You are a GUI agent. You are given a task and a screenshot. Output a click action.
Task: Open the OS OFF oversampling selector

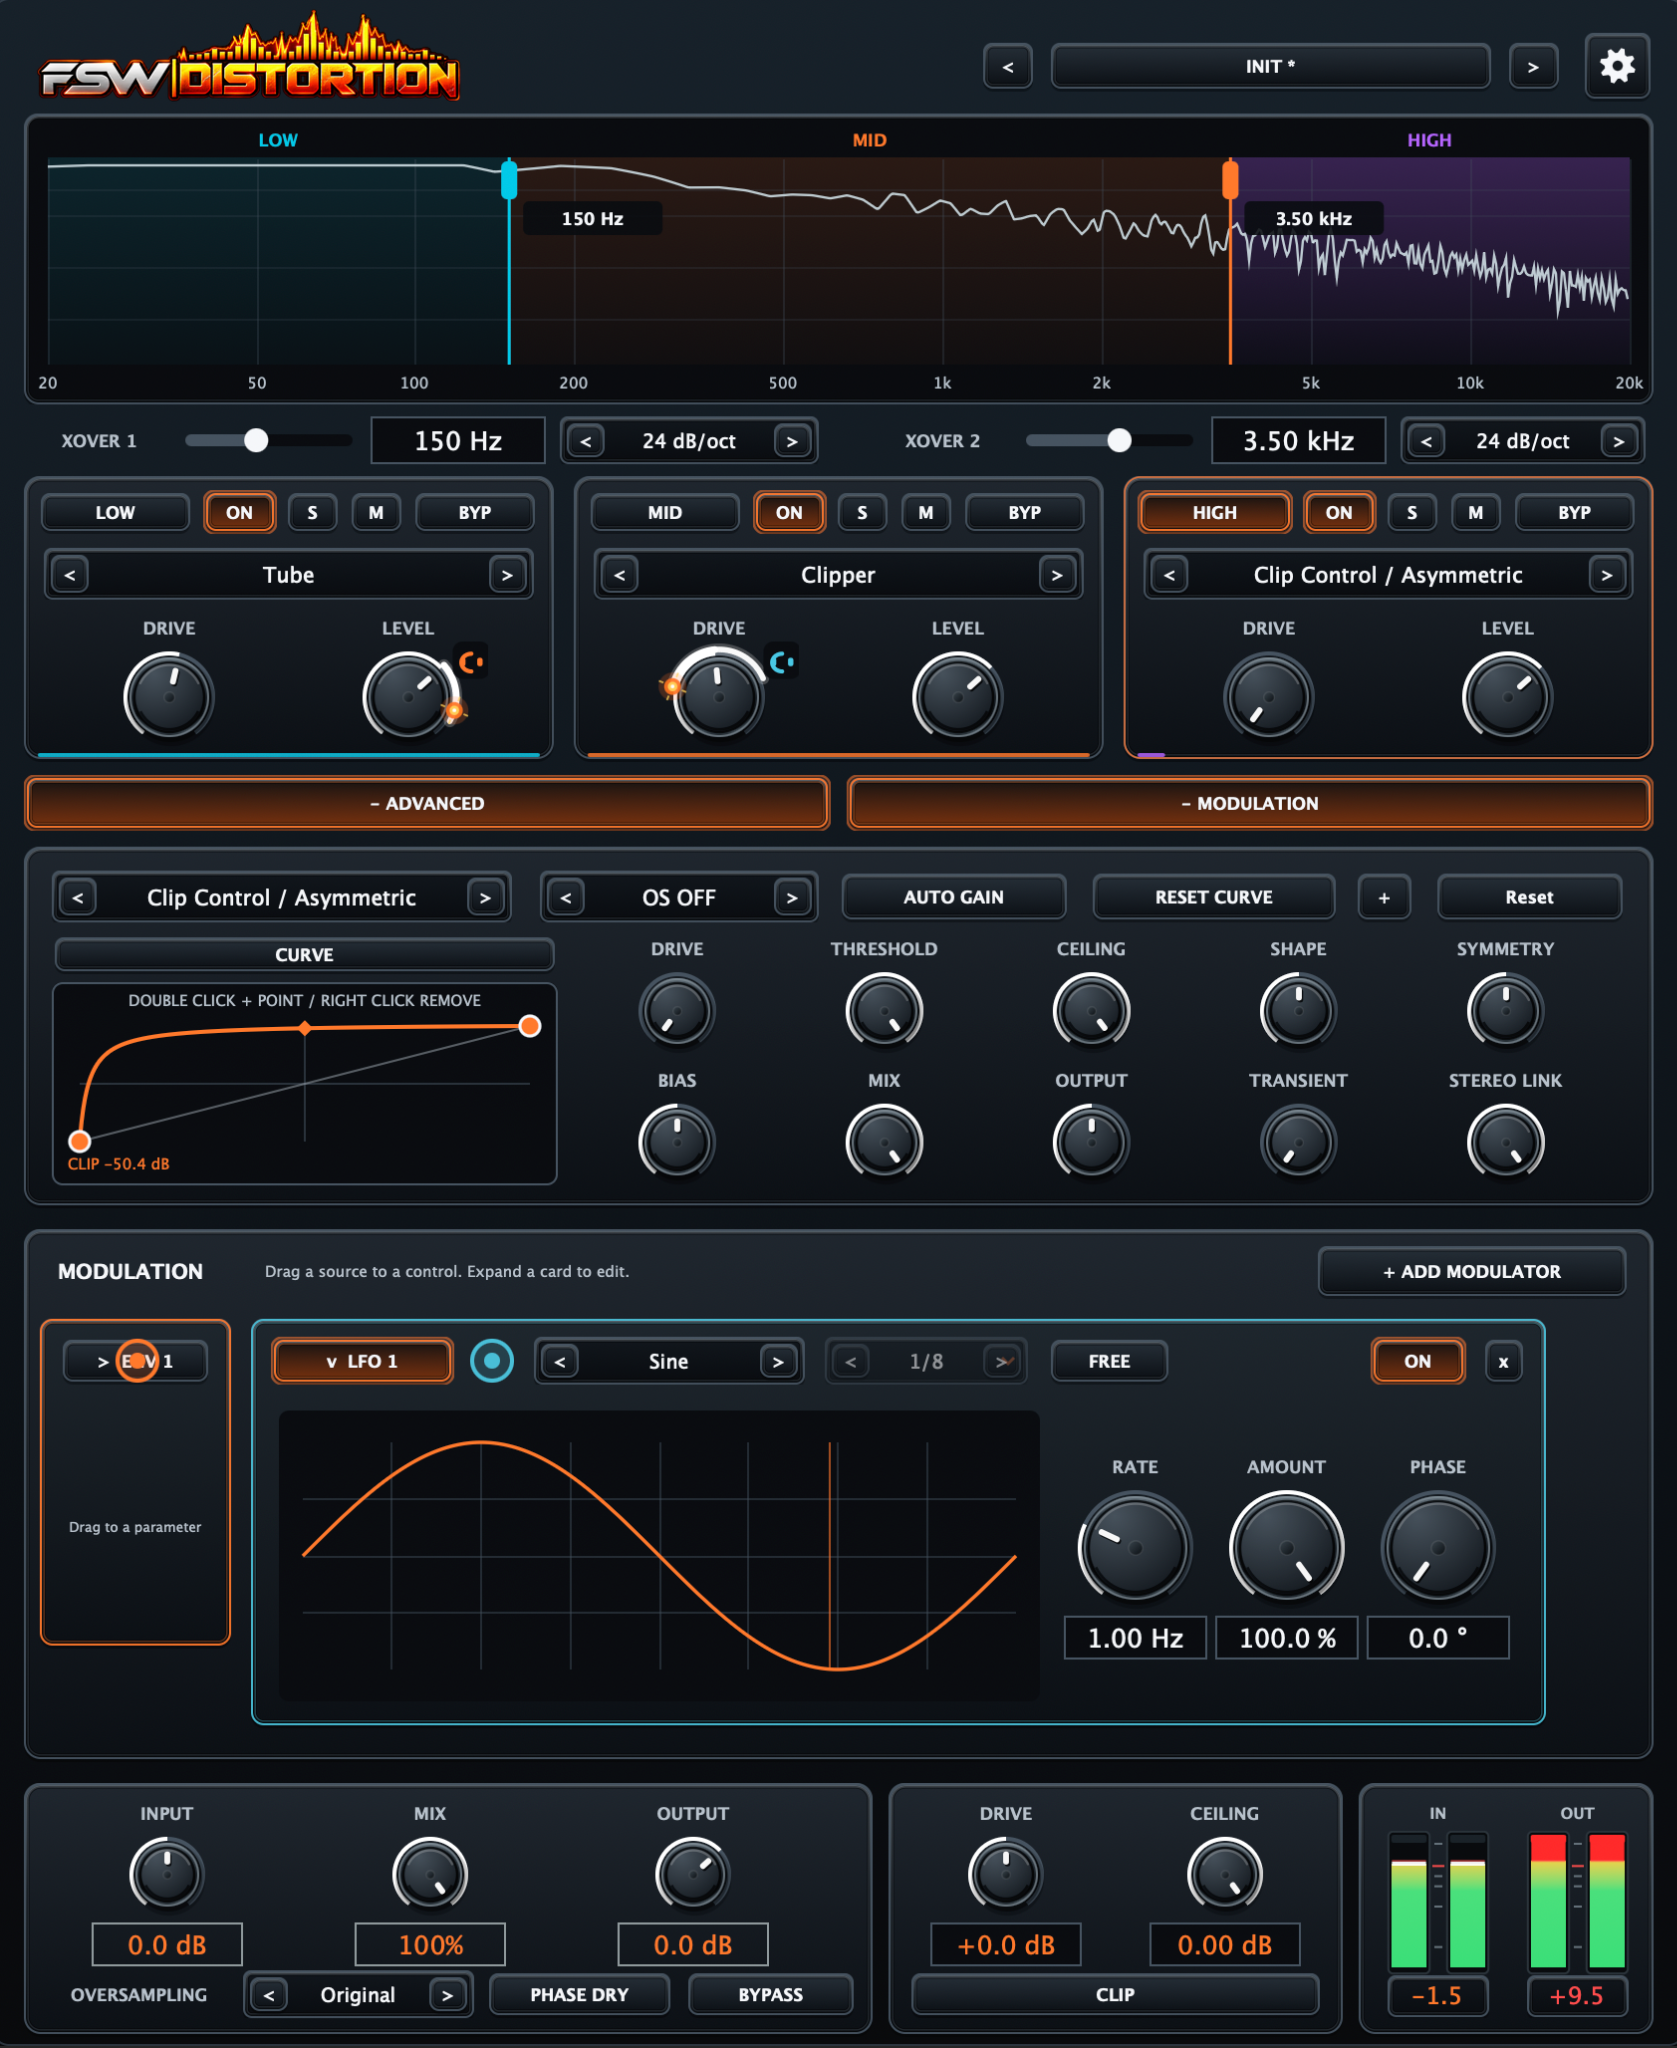coord(678,897)
